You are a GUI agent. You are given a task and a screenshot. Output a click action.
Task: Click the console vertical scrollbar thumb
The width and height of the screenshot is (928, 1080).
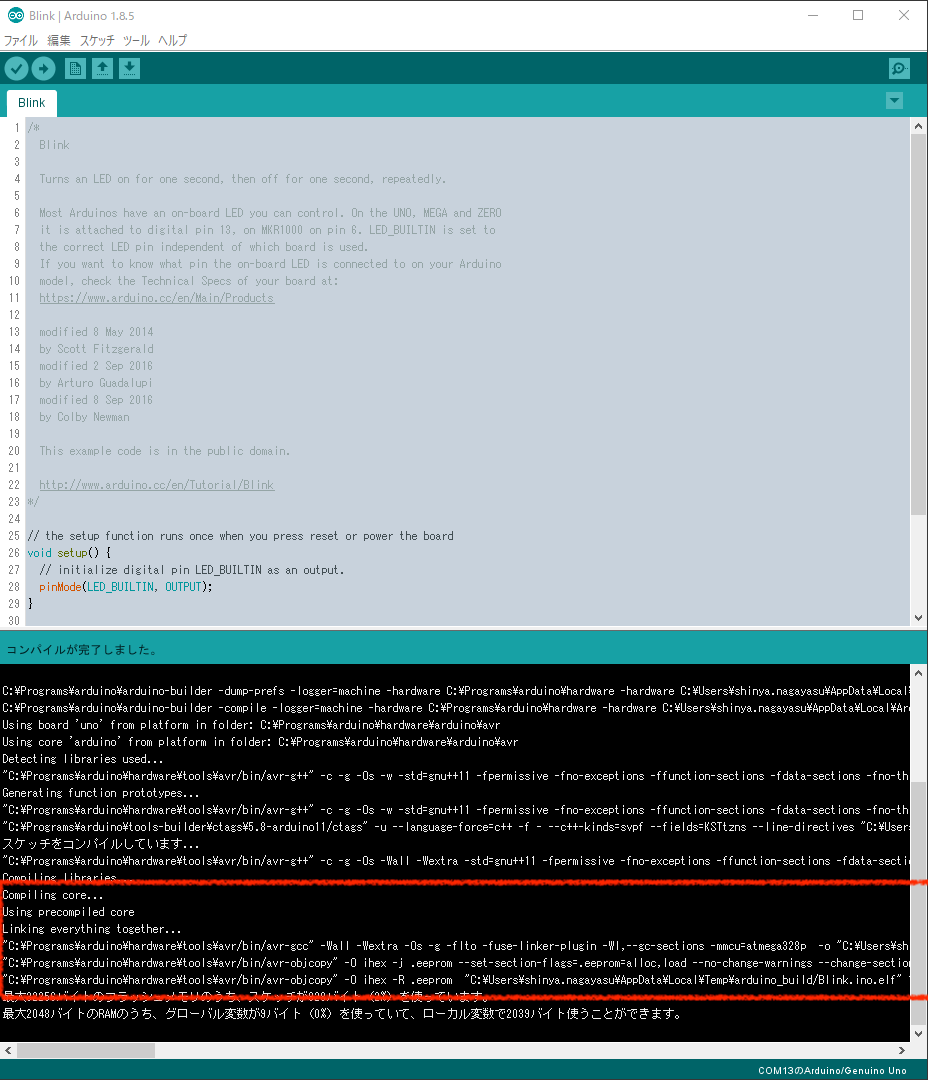pyautogui.click(x=918, y=903)
